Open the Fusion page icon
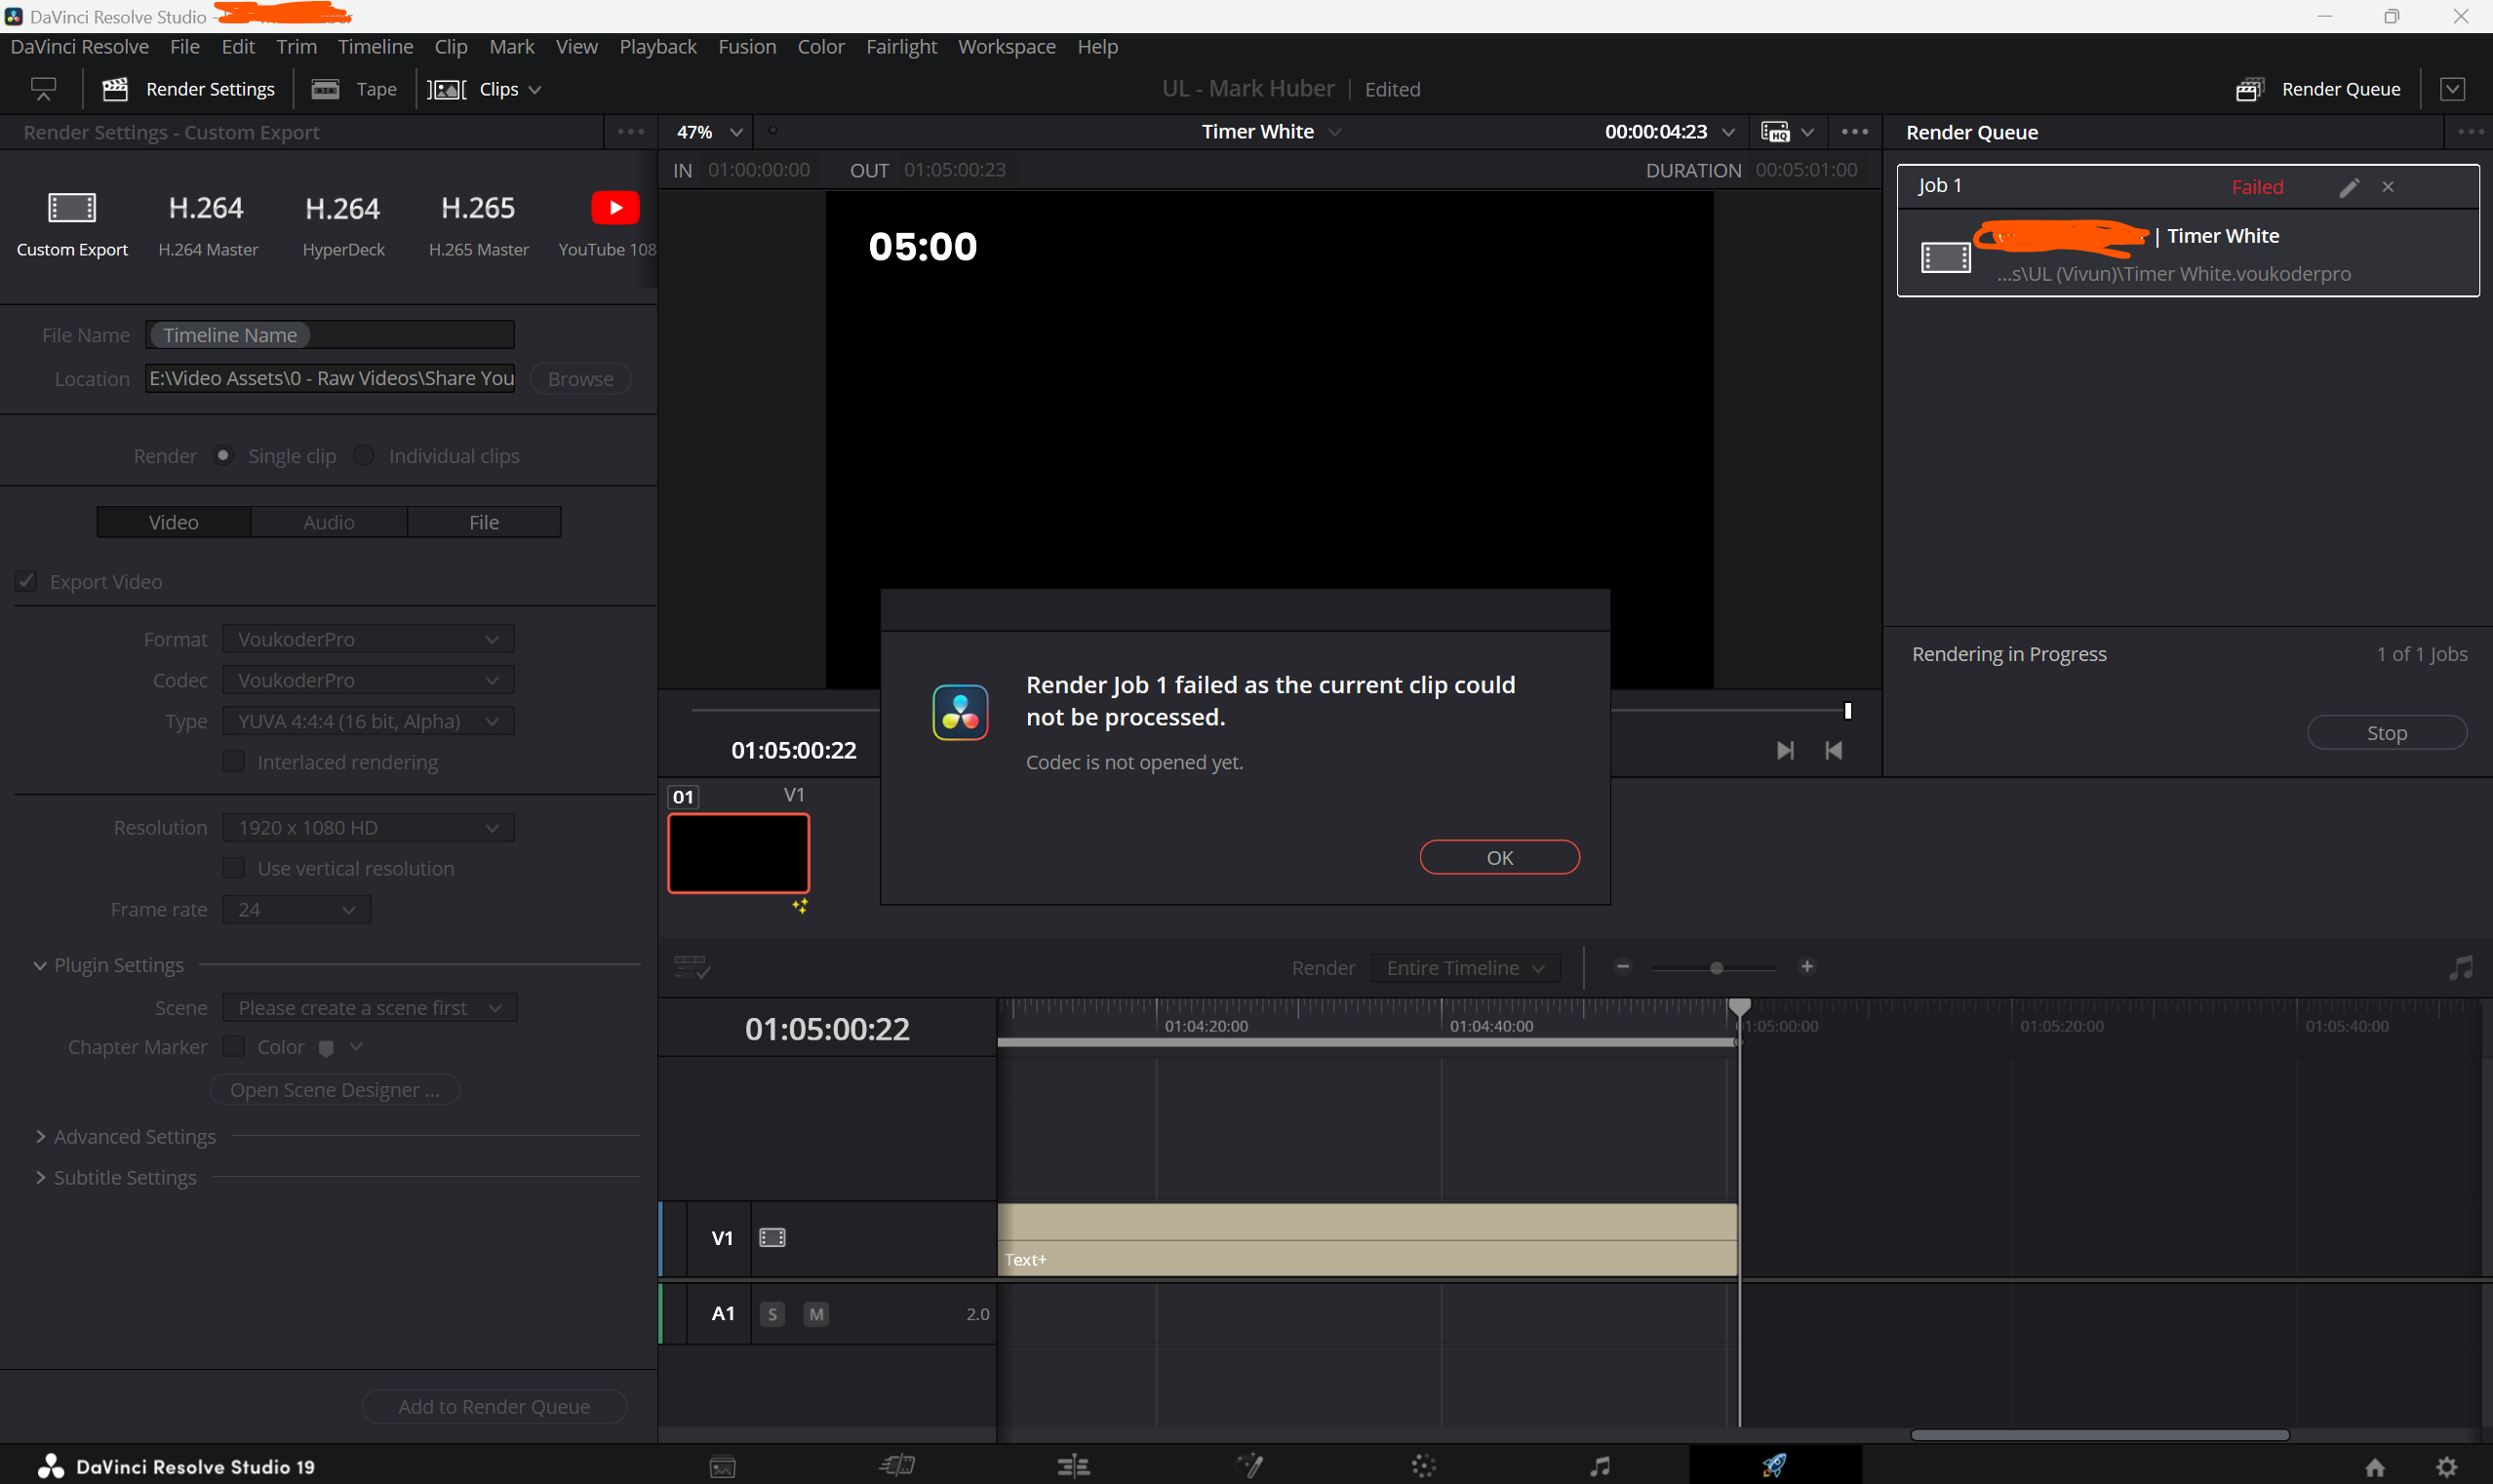 pos(1250,1466)
